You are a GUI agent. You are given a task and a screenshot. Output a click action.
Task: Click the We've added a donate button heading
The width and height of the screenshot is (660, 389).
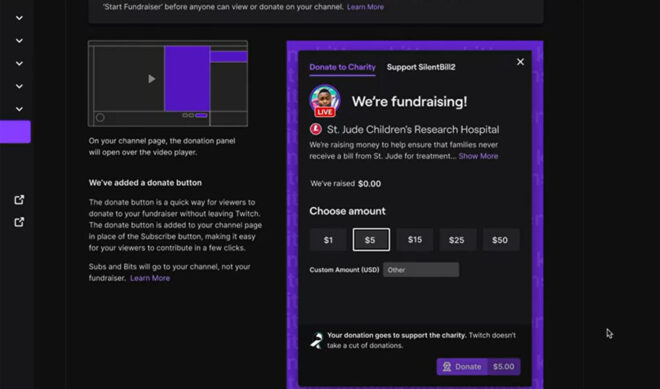pyautogui.click(x=145, y=183)
